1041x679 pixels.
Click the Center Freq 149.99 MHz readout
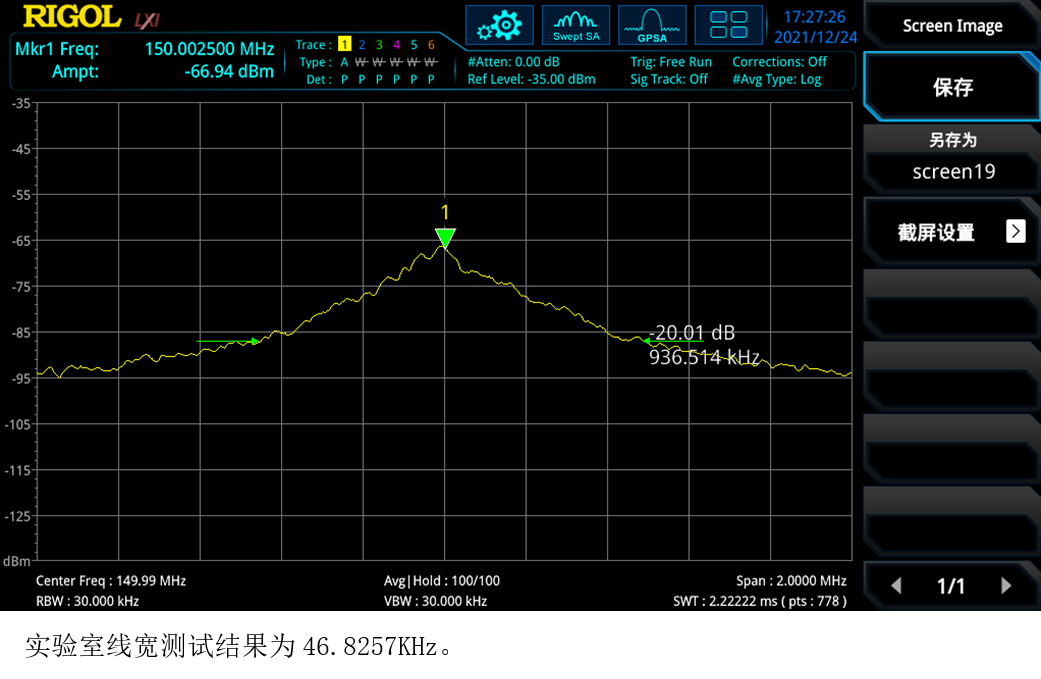click(x=111, y=581)
